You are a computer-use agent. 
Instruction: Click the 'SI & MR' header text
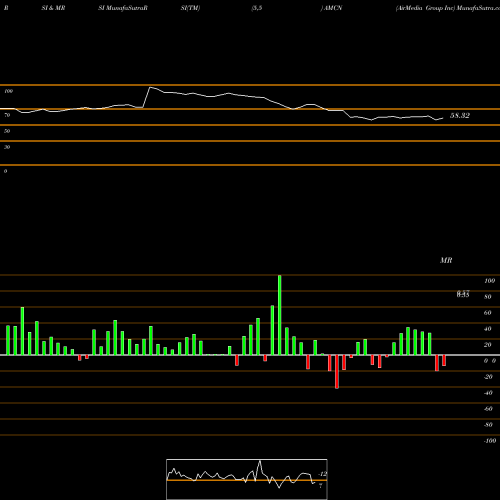(53, 8)
